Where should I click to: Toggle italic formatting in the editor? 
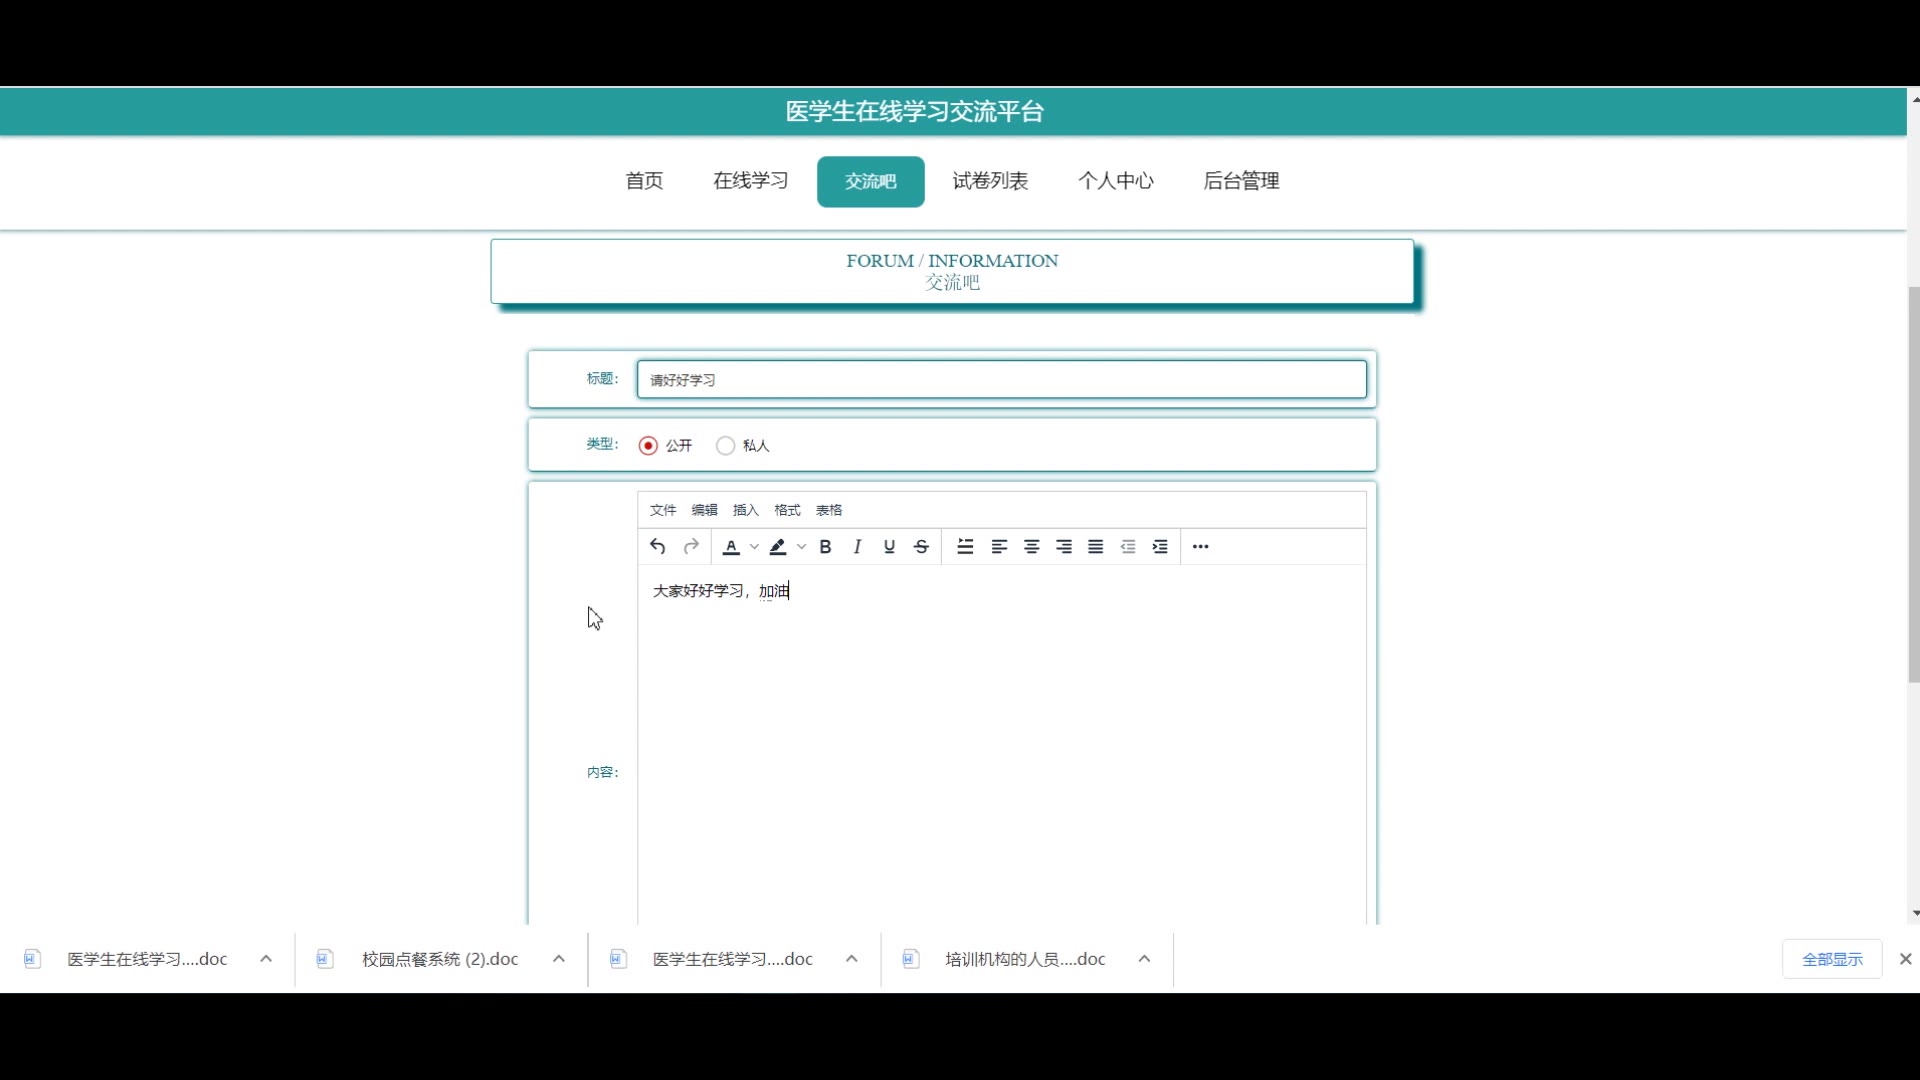tap(857, 546)
